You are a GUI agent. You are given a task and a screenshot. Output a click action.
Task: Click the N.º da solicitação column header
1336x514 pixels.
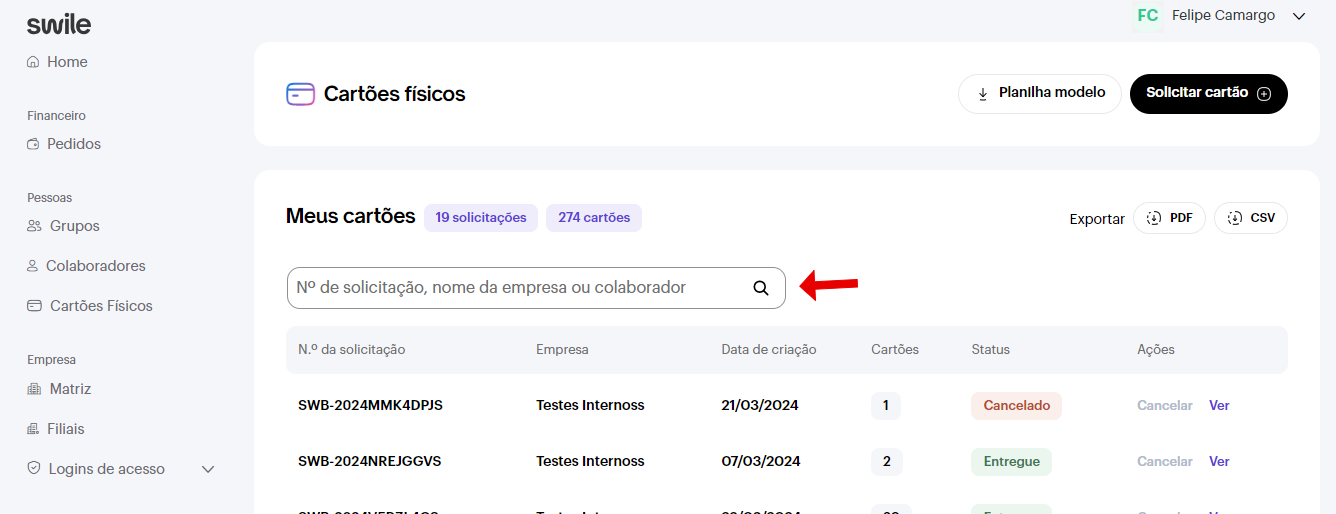click(352, 350)
